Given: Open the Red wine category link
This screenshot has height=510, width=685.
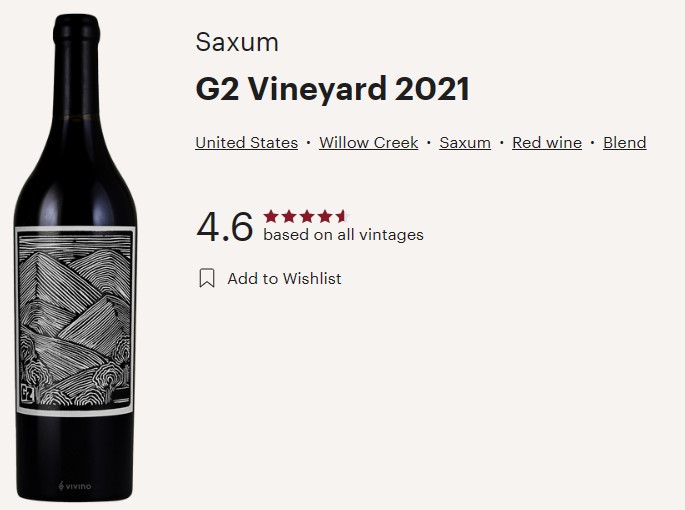Looking at the screenshot, I should pyautogui.click(x=547, y=142).
